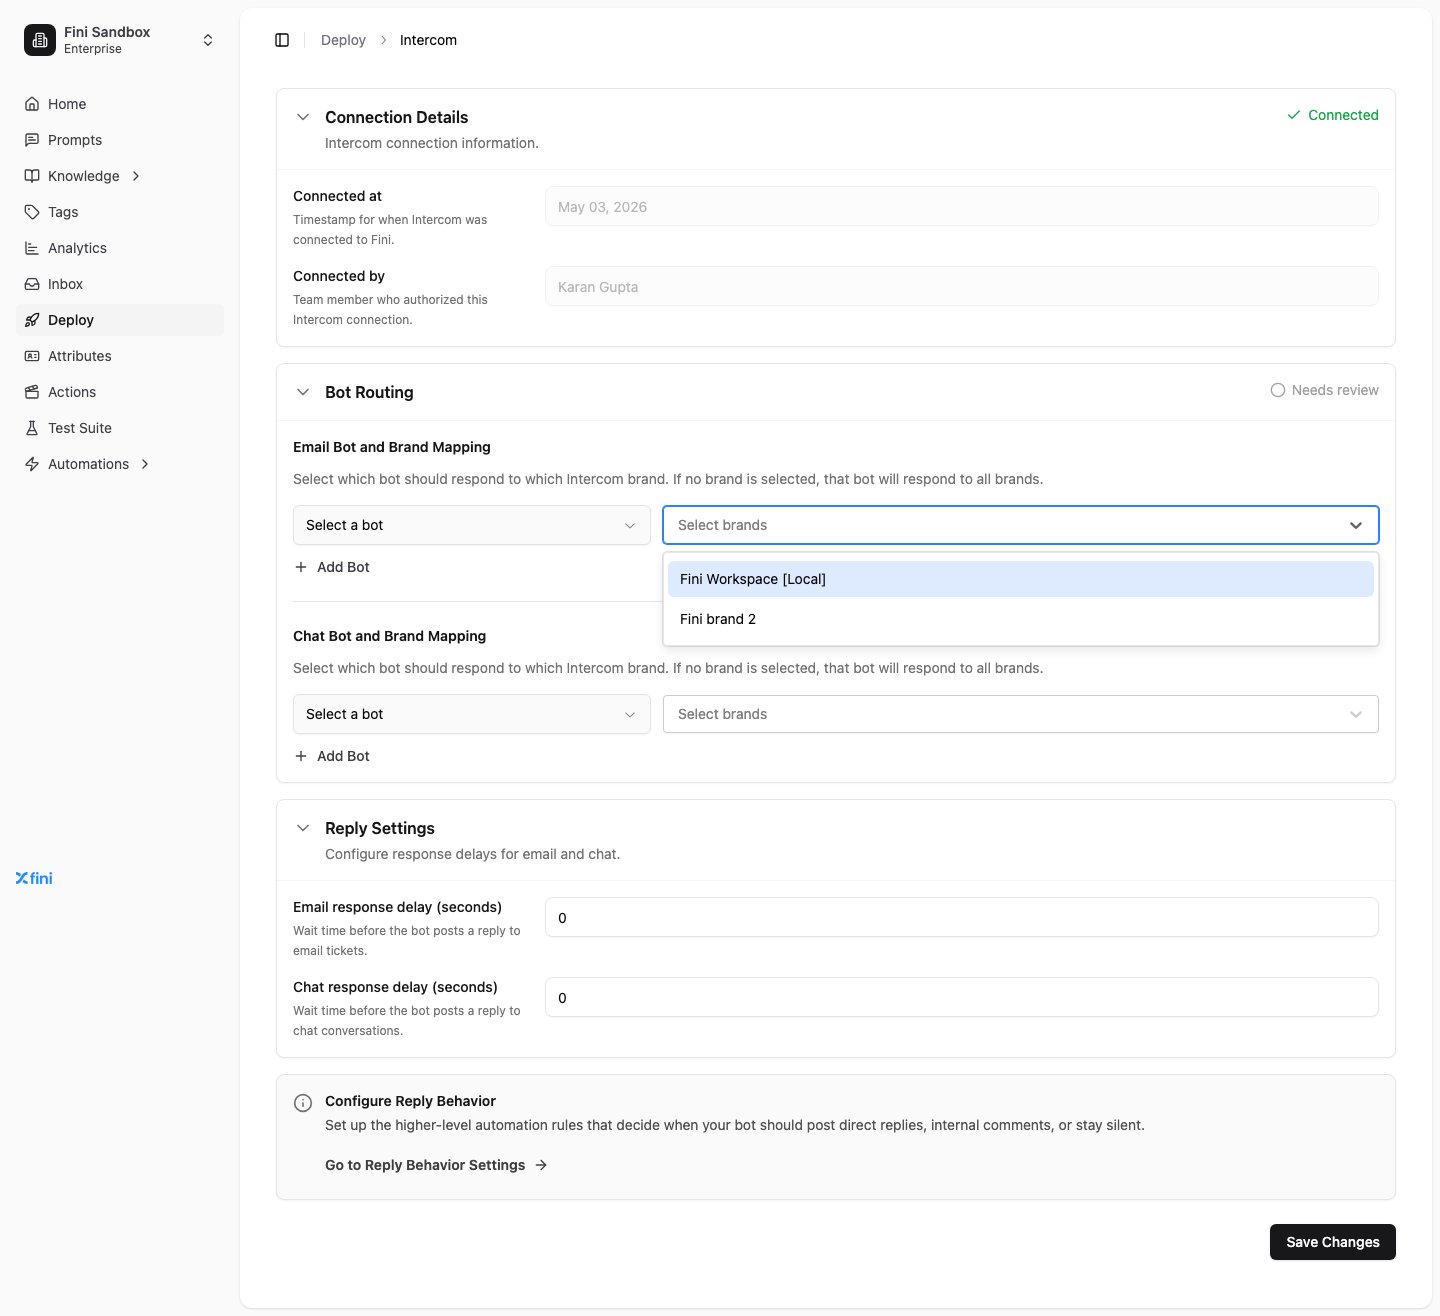Image resolution: width=1440 pixels, height=1316 pixels.
Task: Collapse the Connection Details section
Action: [x=303, y=117]
